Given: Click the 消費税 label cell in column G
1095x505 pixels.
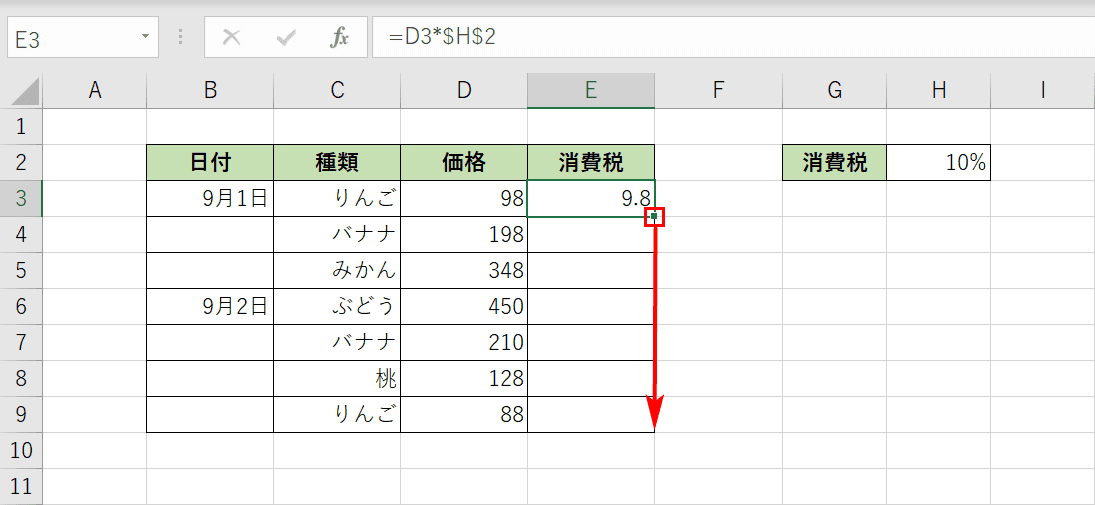Looking at the screenshot, I should tap(835, 163).
